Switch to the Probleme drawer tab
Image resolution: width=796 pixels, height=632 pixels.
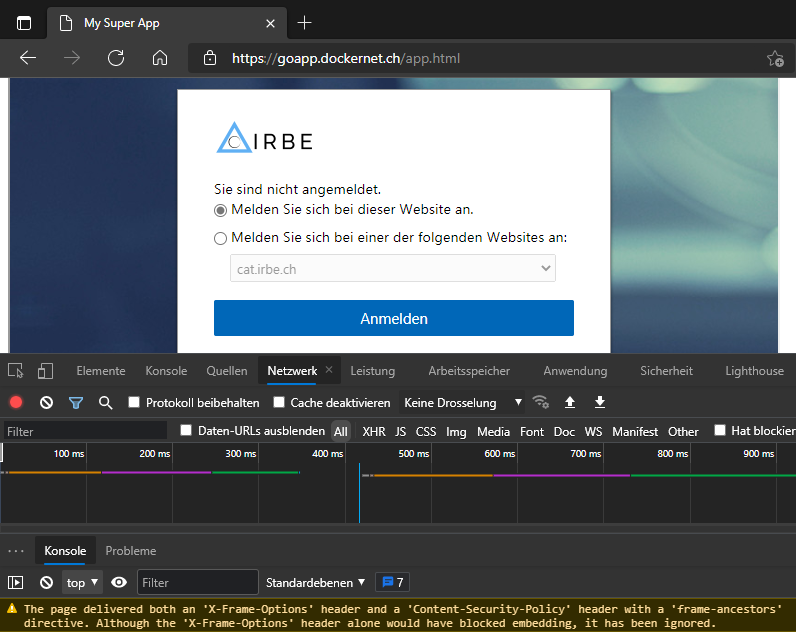pos(130,551)
